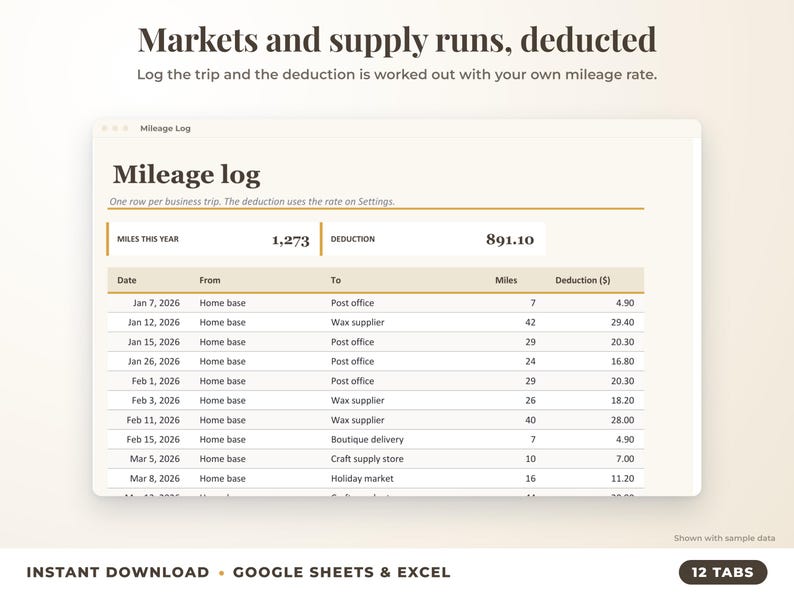Click Craft supply store destination cell
794x596 pixels.
click(x=367, y=459)
